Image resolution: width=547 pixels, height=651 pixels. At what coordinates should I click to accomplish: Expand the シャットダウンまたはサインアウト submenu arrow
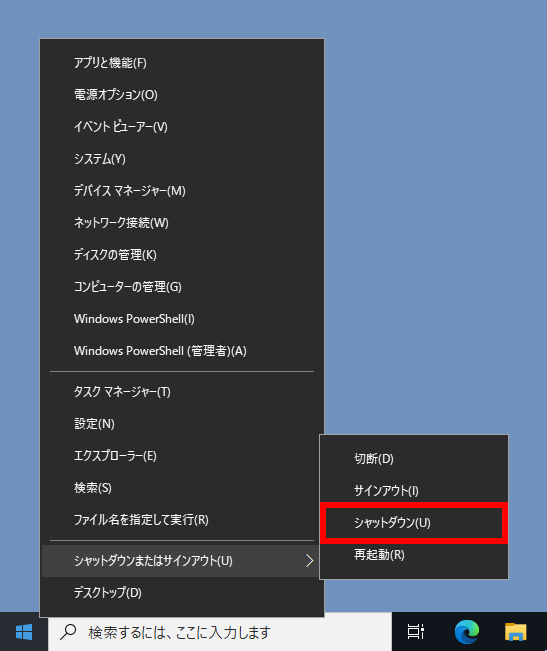pyautogui.click(x=309, y=561)
